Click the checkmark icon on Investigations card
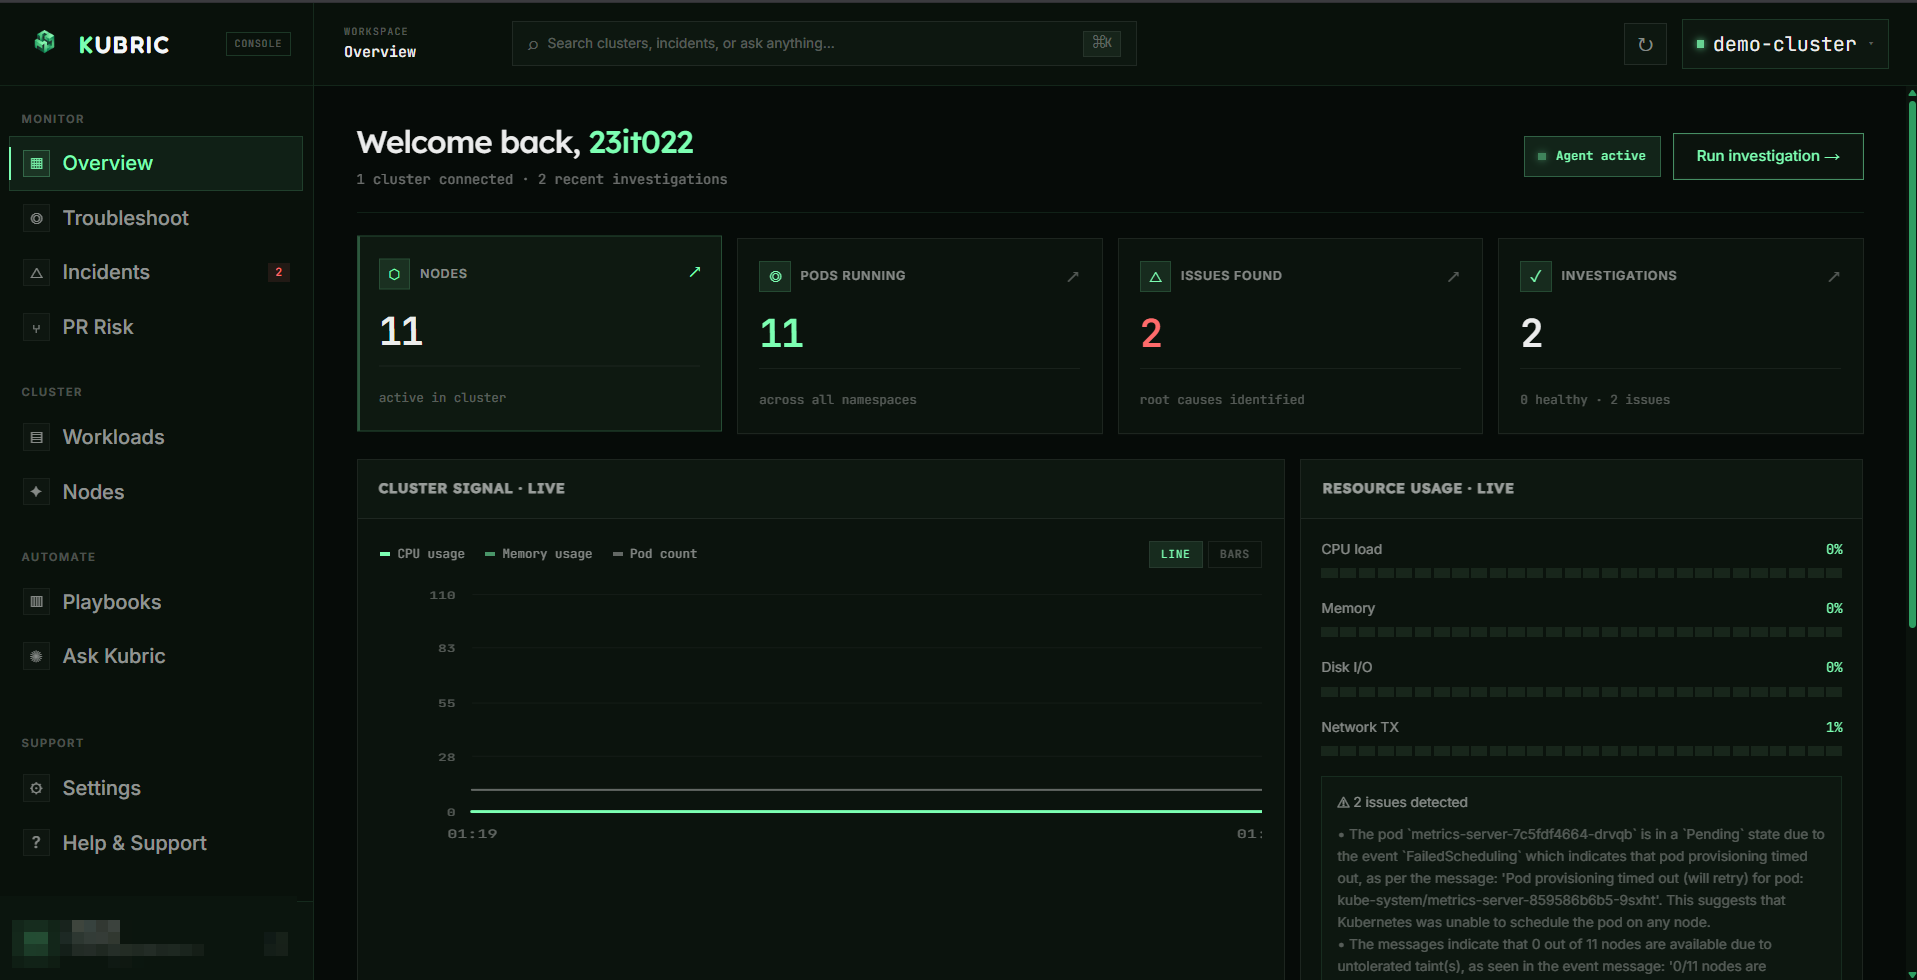 point(1536,276)
